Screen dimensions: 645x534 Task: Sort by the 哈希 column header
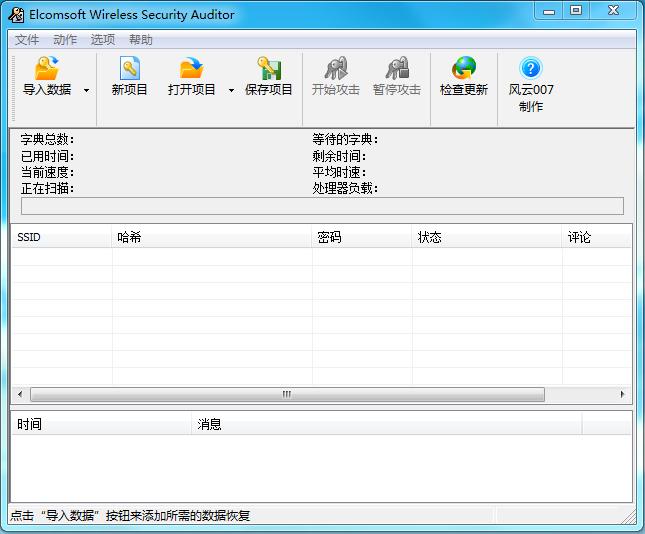click(212, 237)
